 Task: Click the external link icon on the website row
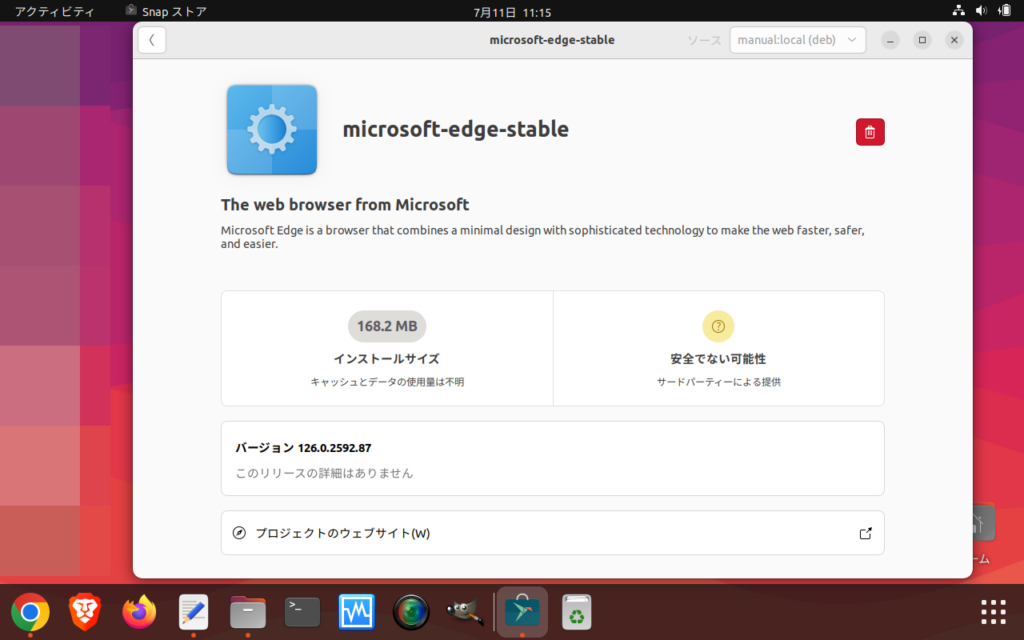pos(865,534)
